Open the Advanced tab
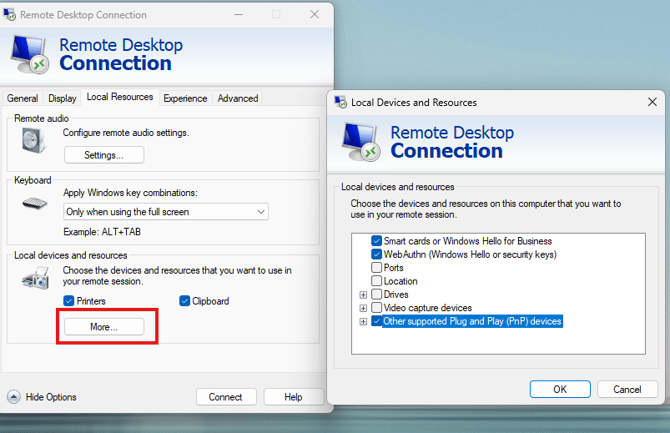Image resolution: width=670 pixels, height=433 pixels. coord(238,98)
